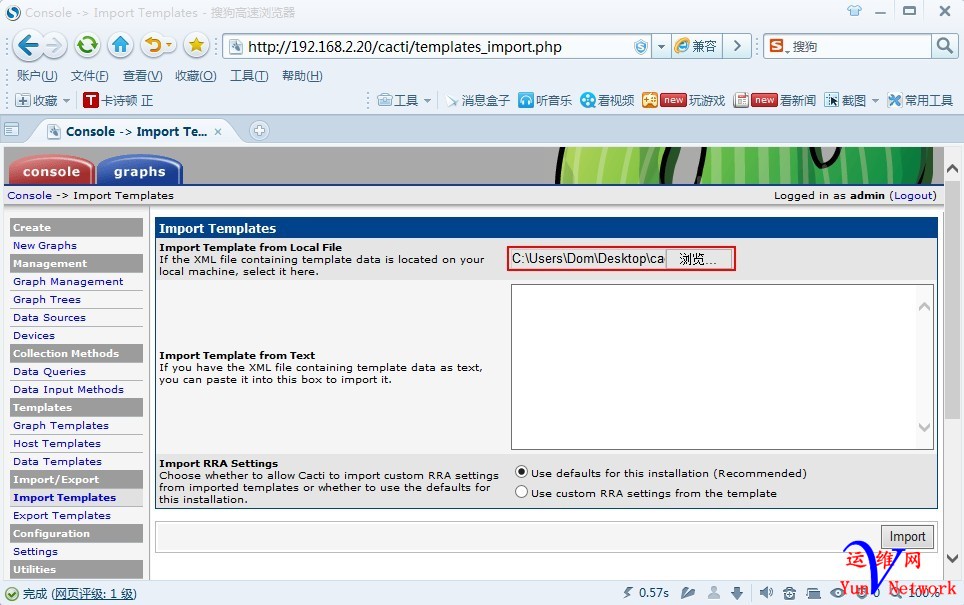The height and width of the screenshot is (605, 964).
Task: Click the 网页评级 page rating link
Action: [x=93, y=594]
